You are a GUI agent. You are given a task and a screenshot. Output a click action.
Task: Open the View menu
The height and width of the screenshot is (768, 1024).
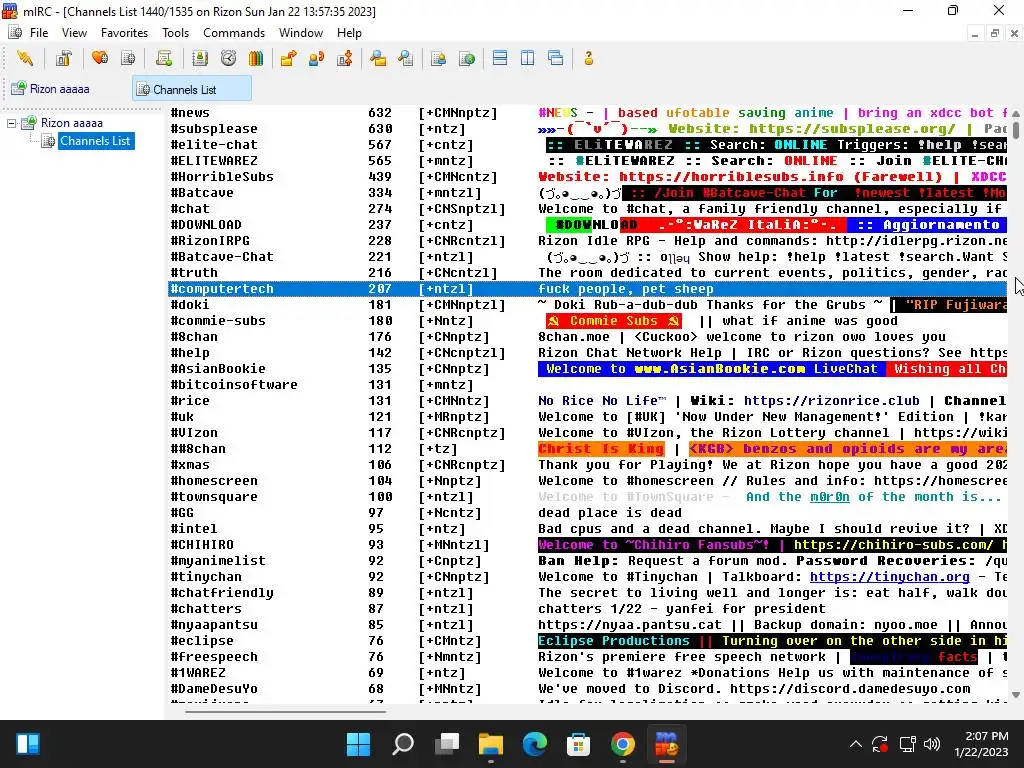(x=74, y=33)
